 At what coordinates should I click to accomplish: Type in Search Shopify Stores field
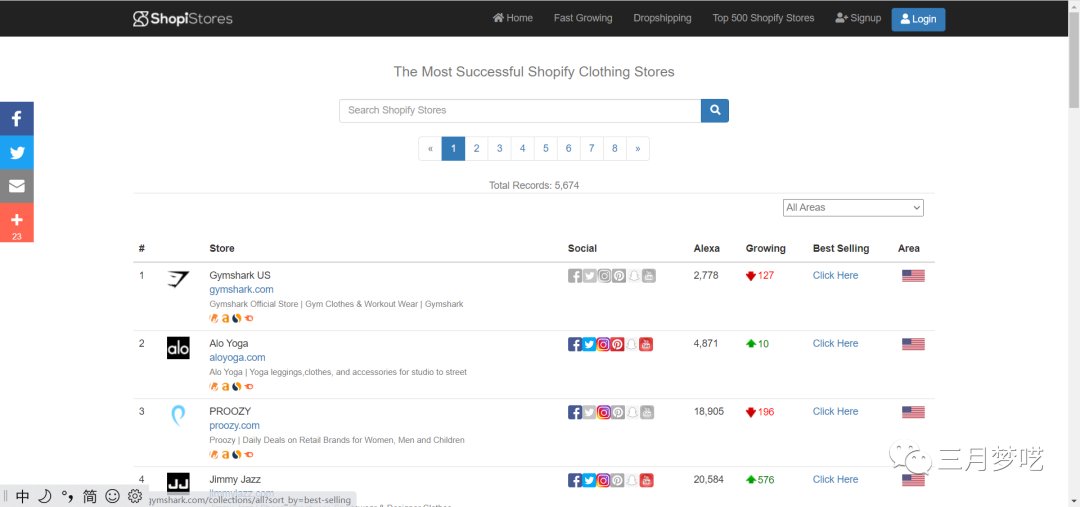pyautogui.click(x=519, y=111)
